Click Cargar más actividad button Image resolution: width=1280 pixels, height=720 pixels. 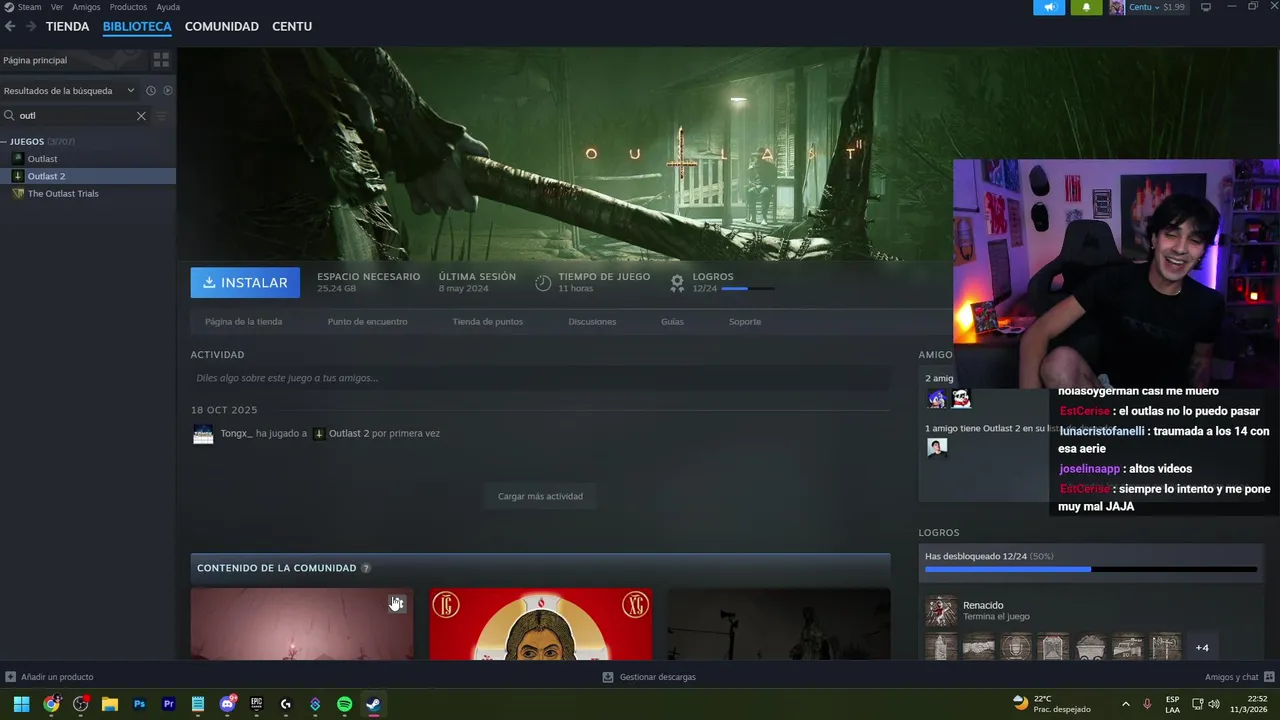[540, 496]
